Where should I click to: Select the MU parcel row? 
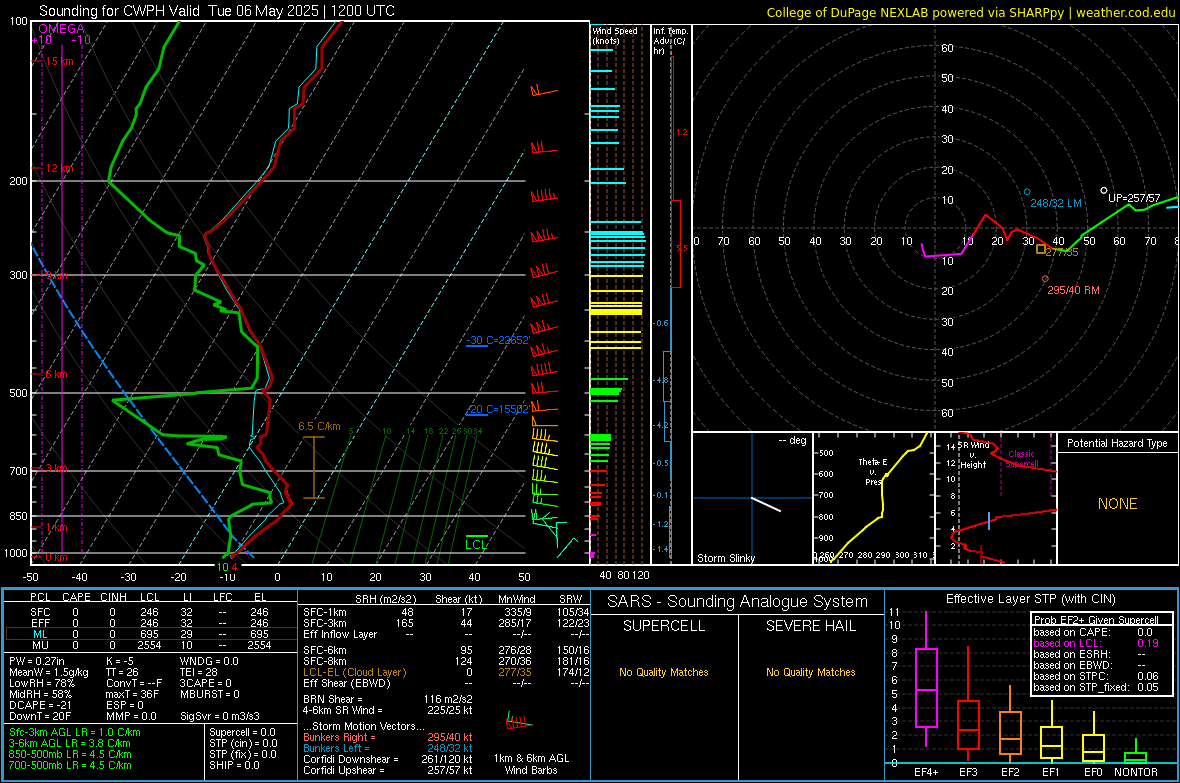pos(151,645)
